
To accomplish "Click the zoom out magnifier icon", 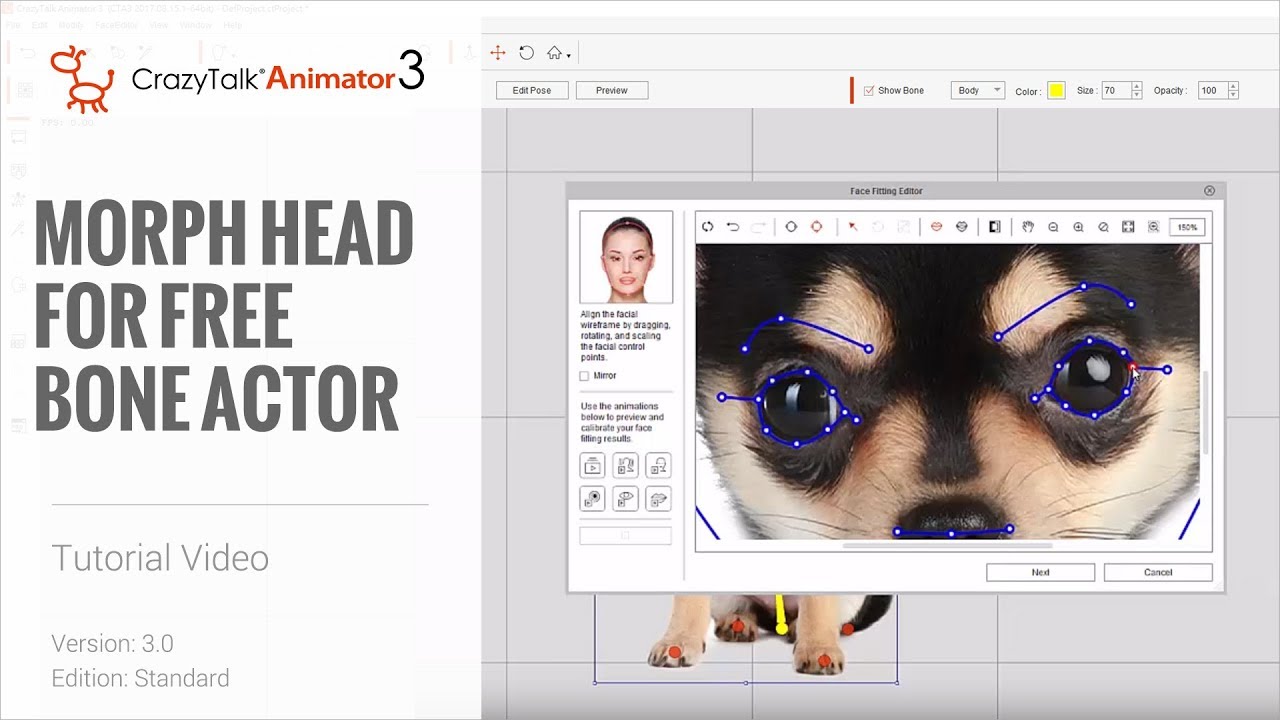I will coord(1053,227).
